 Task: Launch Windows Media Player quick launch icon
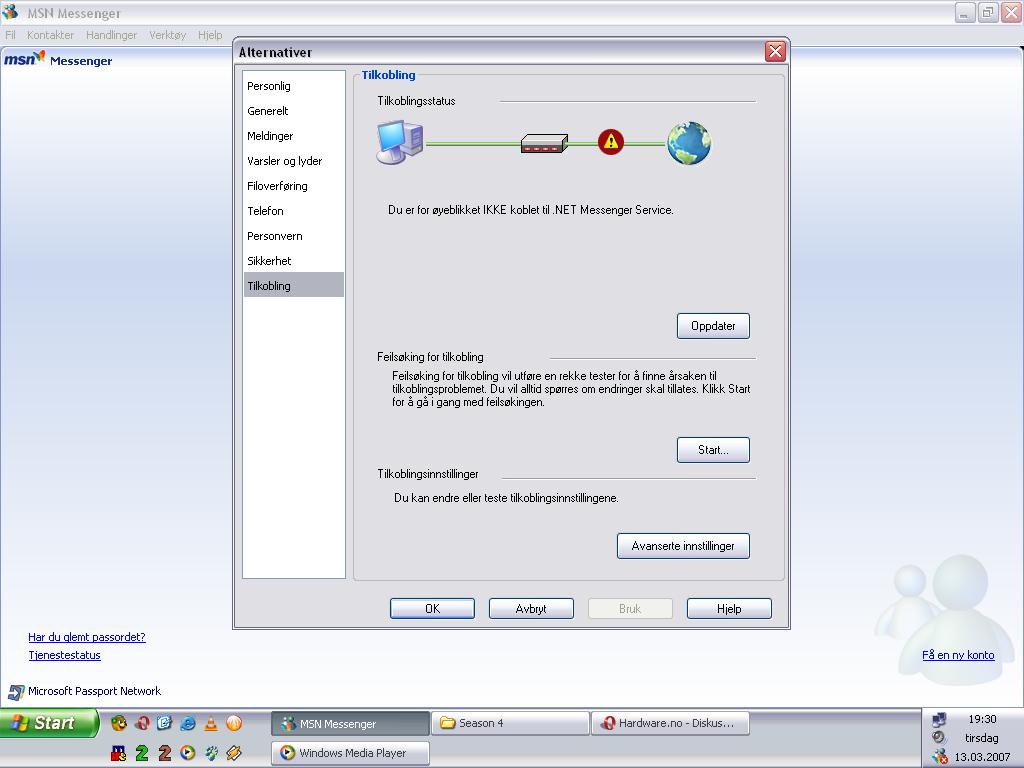(187, 753)
